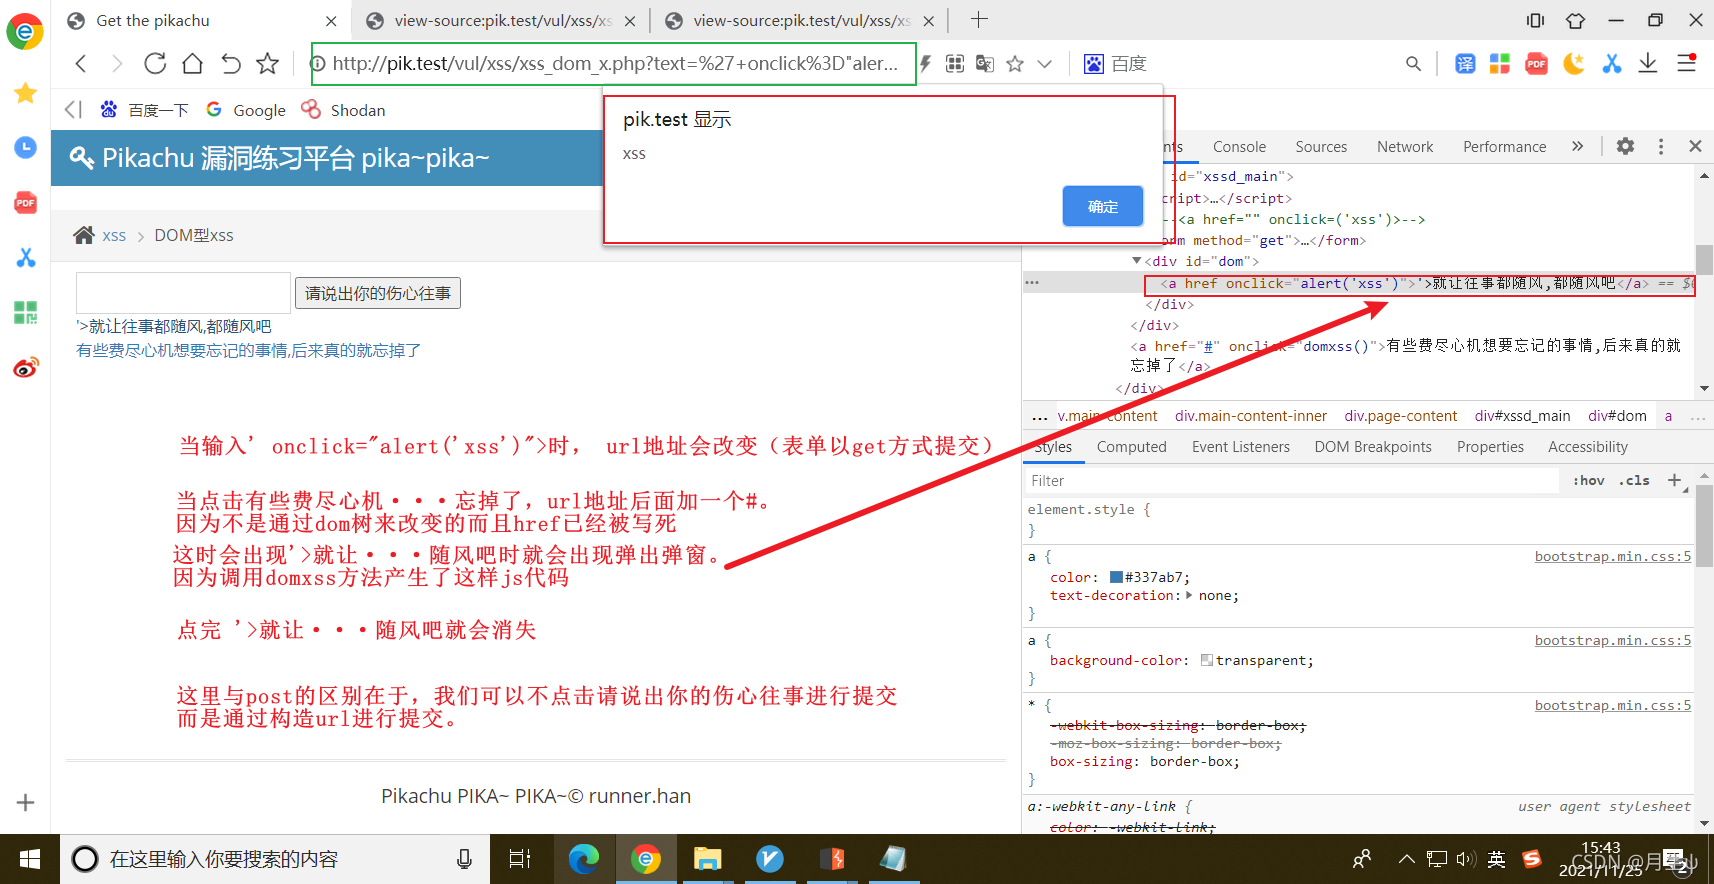The image size is (1714, 884).
Task: Open the Weibo icon in left sidebar
Action: tap(25, 368)
